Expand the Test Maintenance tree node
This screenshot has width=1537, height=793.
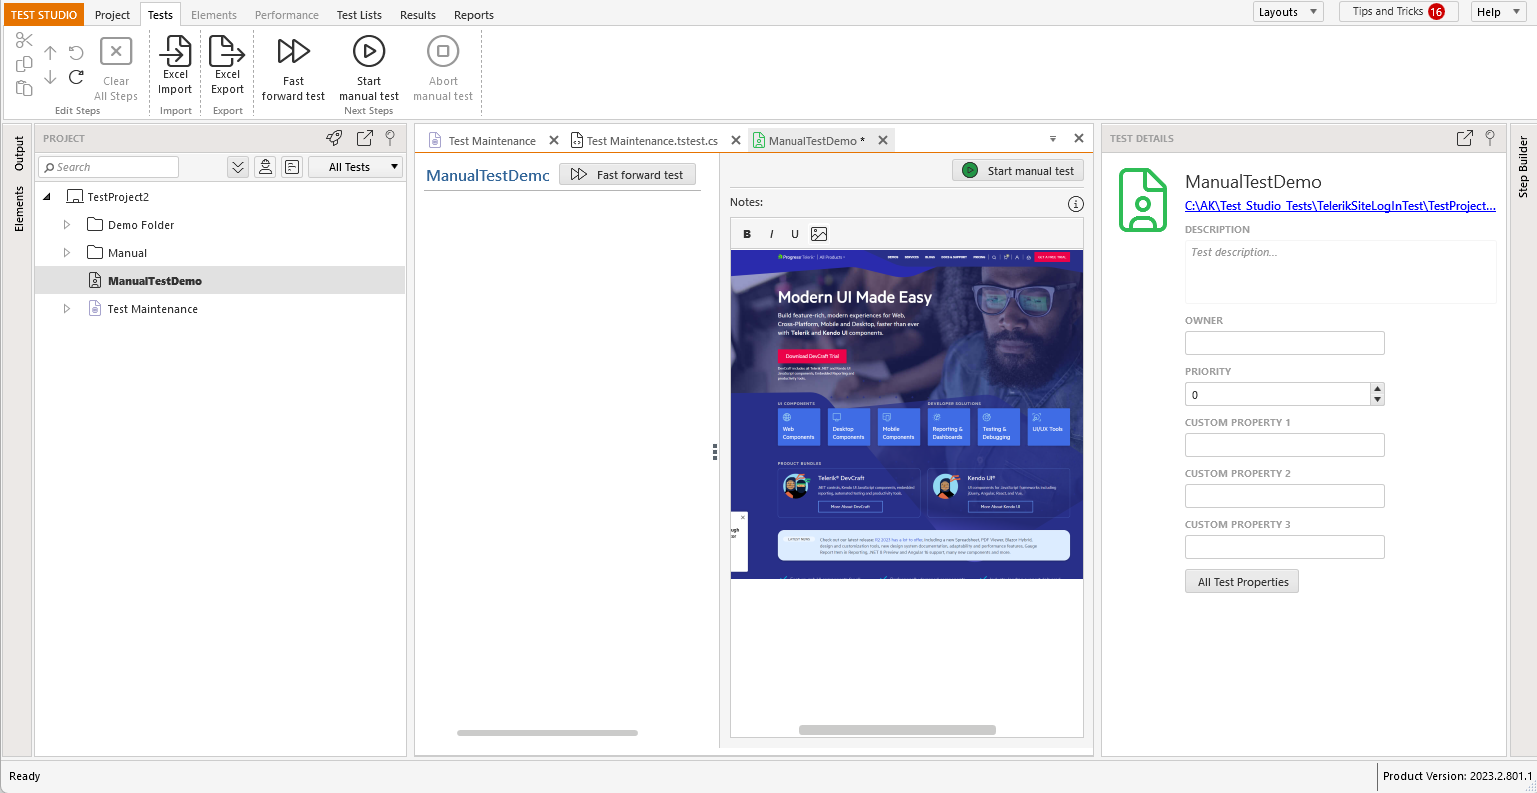[x=67, y=309]
